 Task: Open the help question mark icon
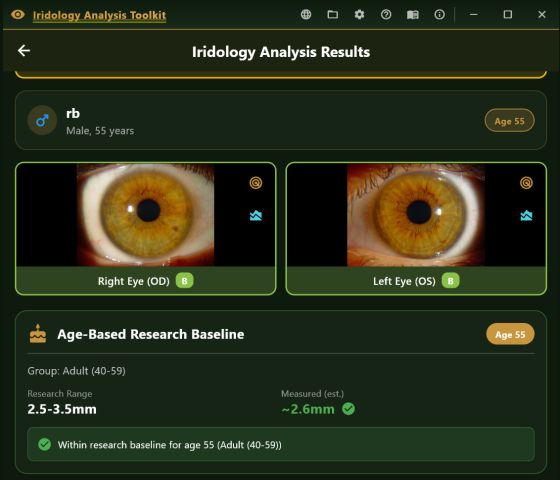(x=386, y=15)
